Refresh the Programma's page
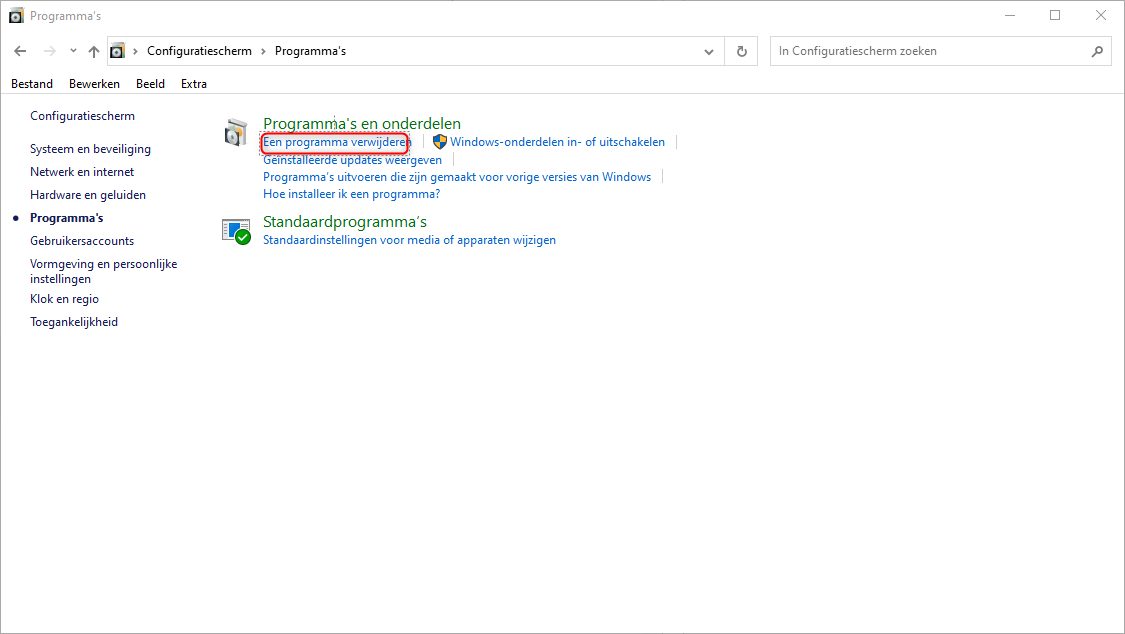Screen dimensions: 1125x634 click(x=742, y=52)
